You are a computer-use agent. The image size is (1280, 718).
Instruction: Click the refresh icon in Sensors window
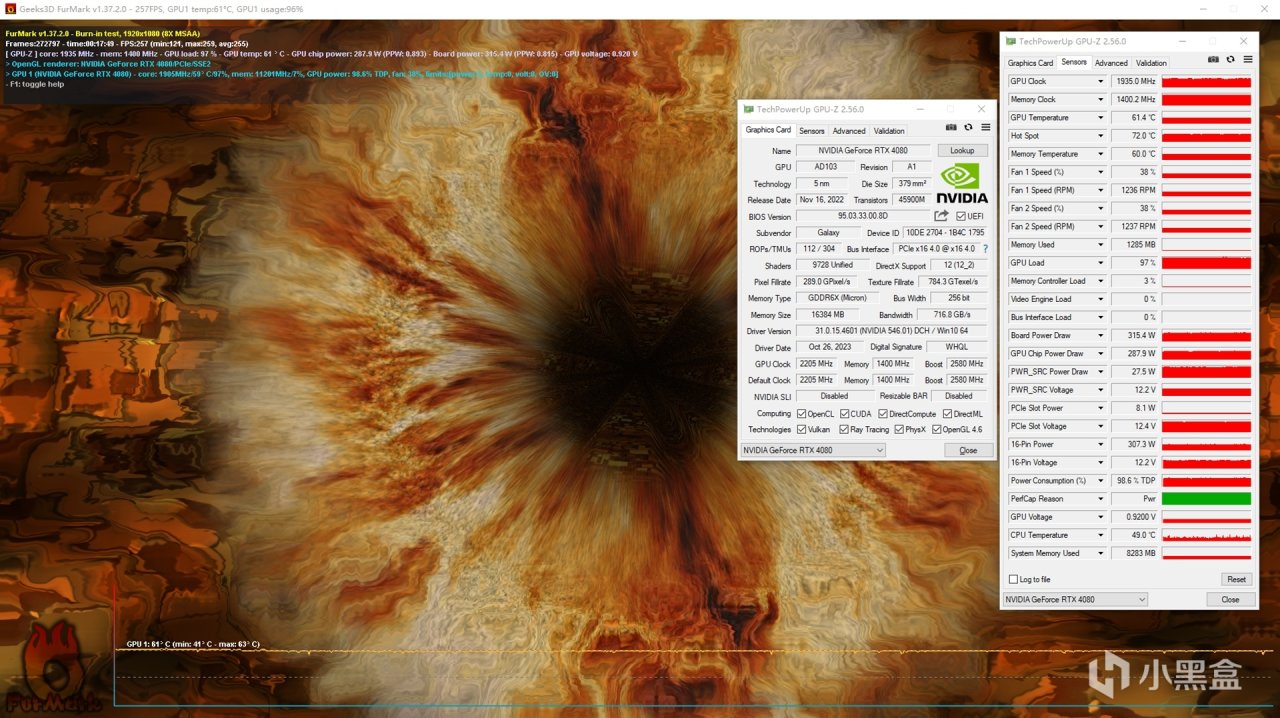(x=1230, y=60)
